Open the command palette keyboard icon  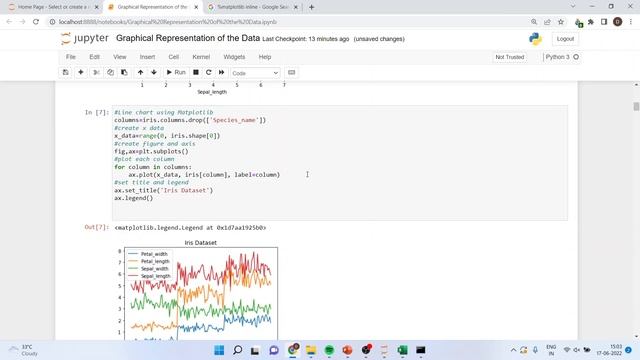coord(291,73)
